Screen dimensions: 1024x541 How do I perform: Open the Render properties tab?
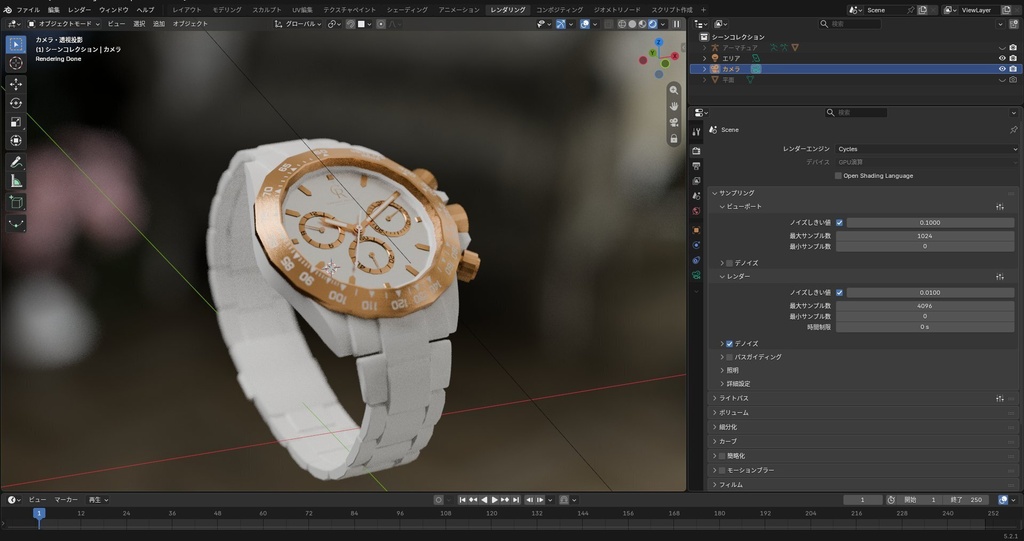tap(696, 151)
